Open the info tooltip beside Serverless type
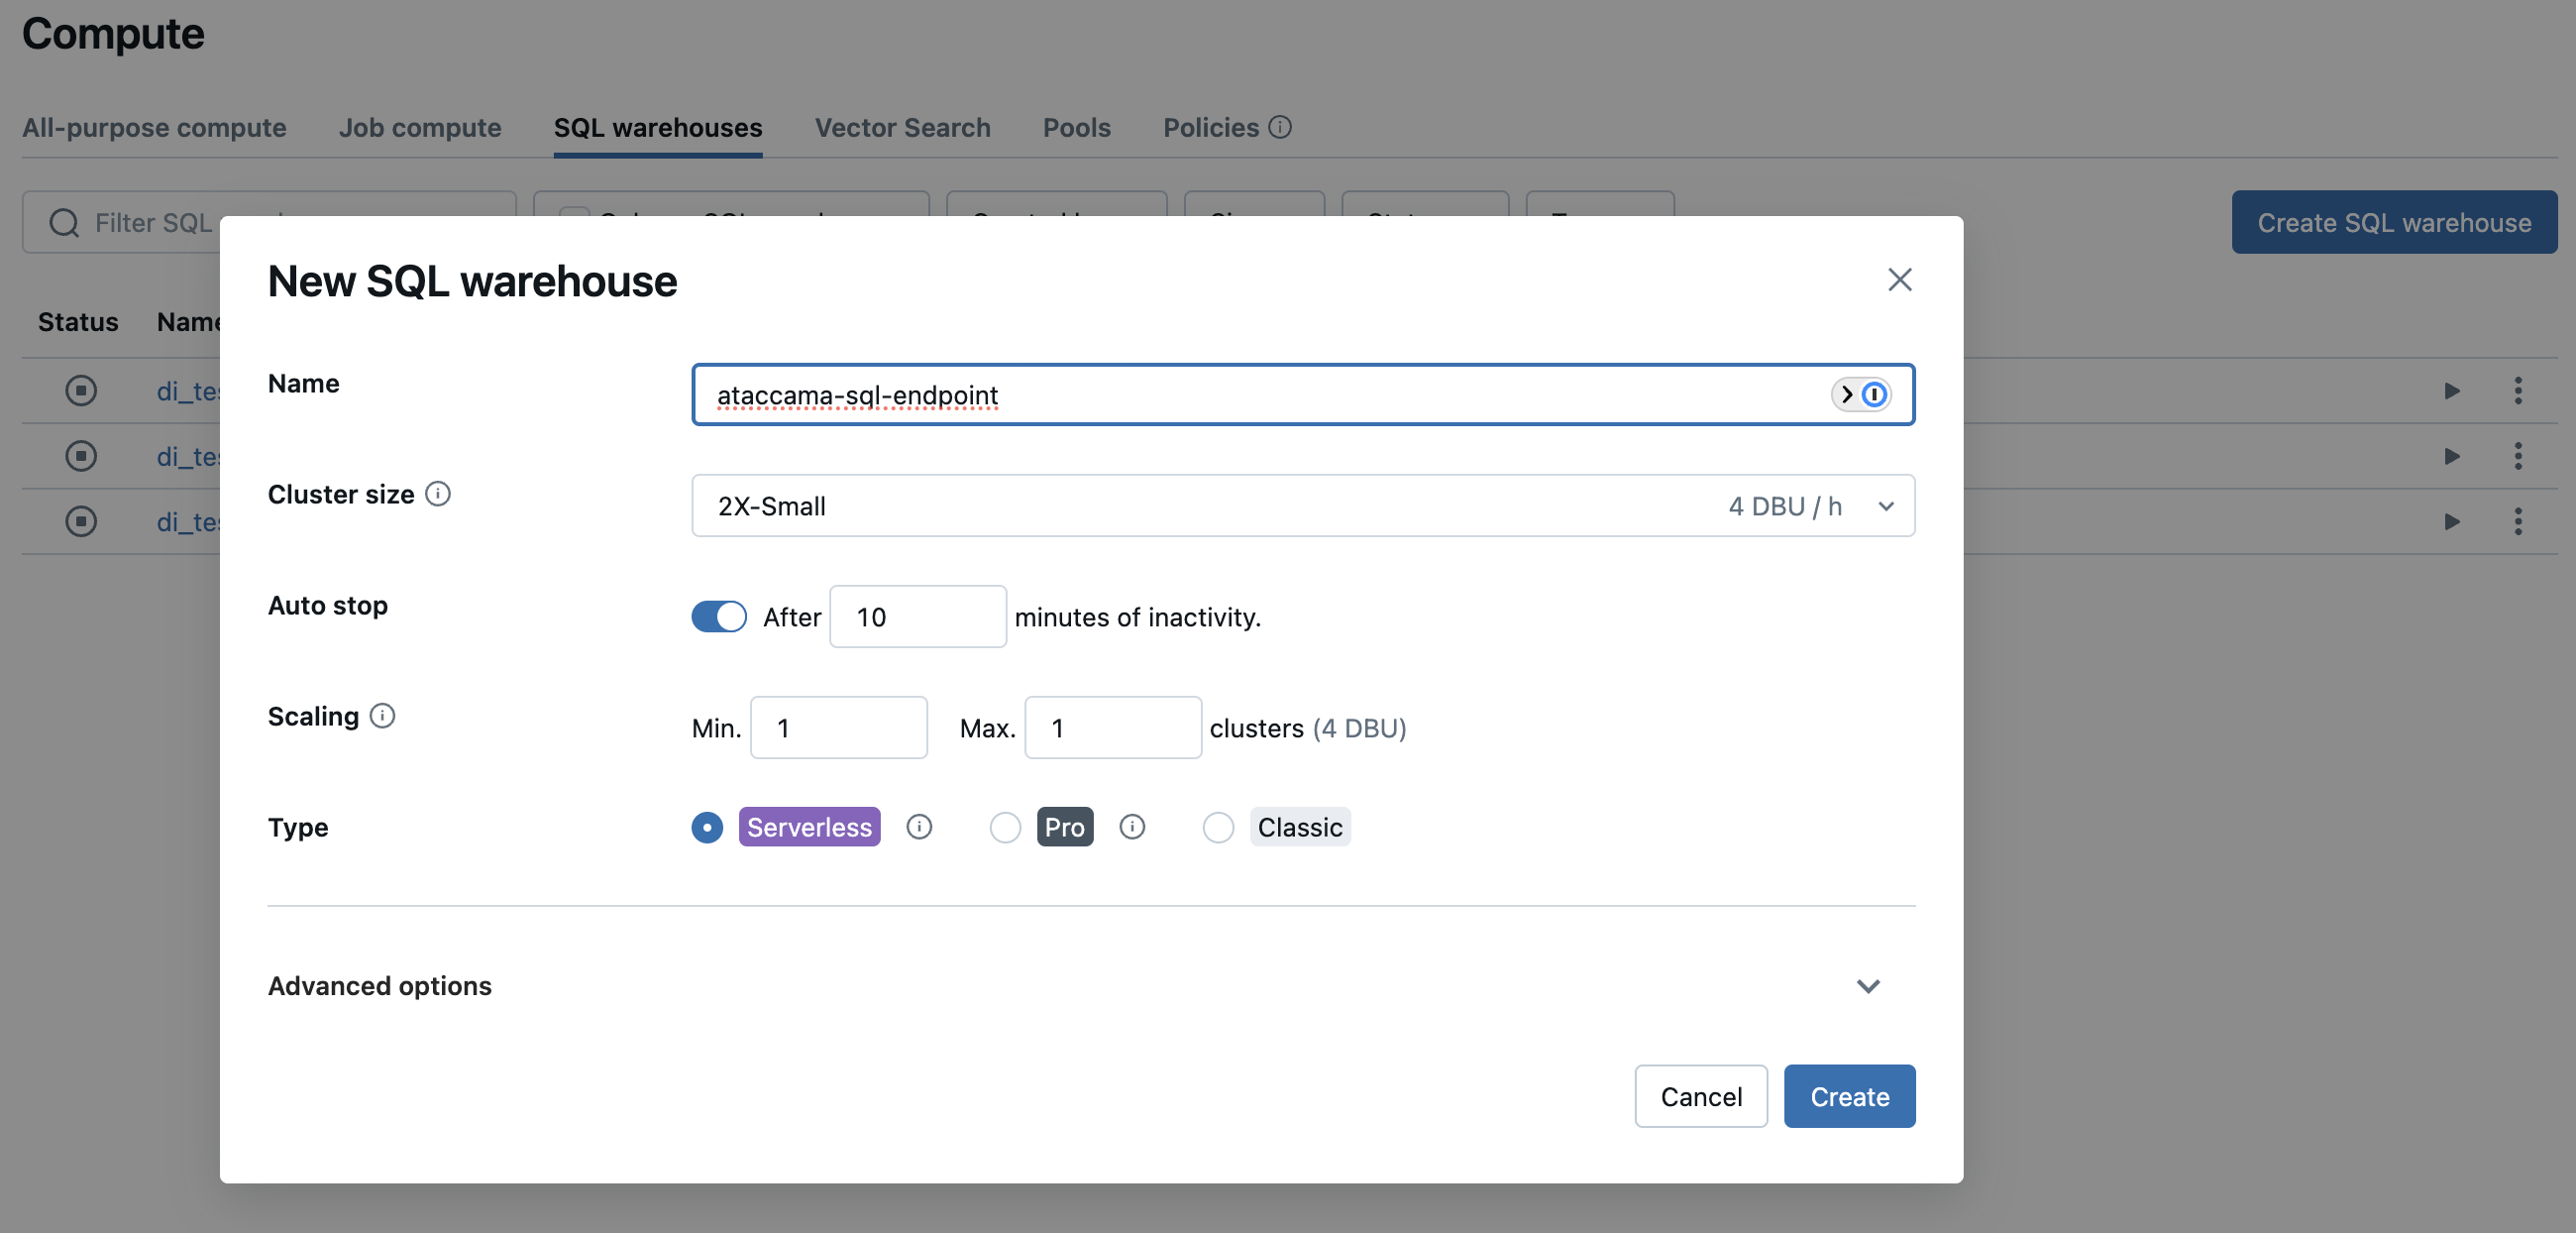Screen dimensions: 2576x1233 coord(919,827)
